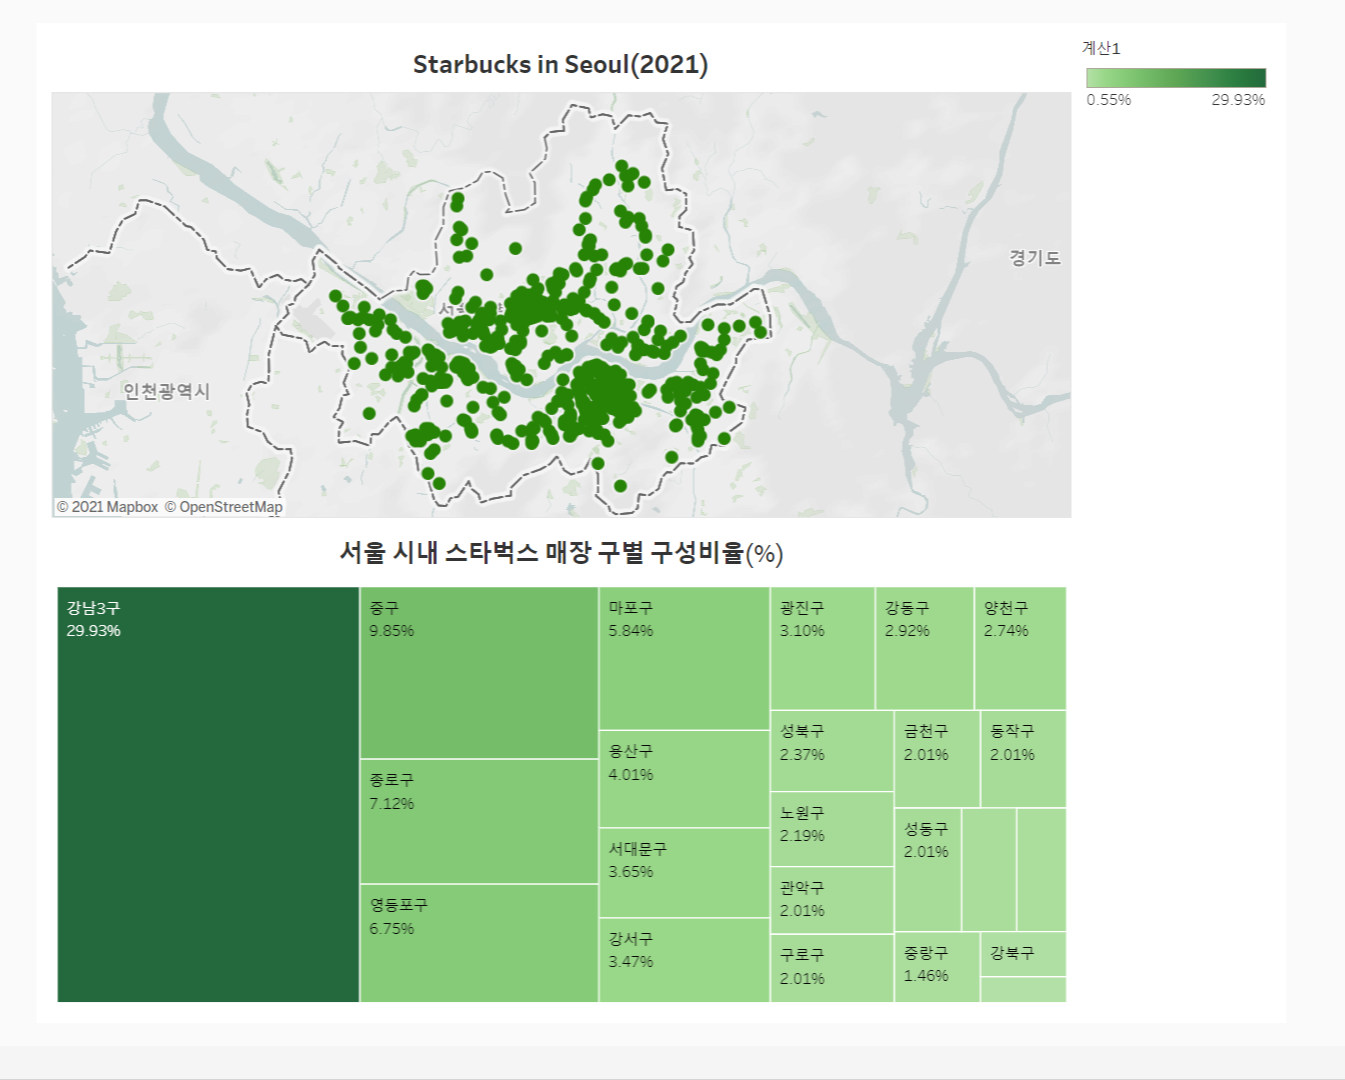The image size is (1345, 1080).
Task: Pick the 영등포구 6.75% treemap cell
Action: pos(479,943)
